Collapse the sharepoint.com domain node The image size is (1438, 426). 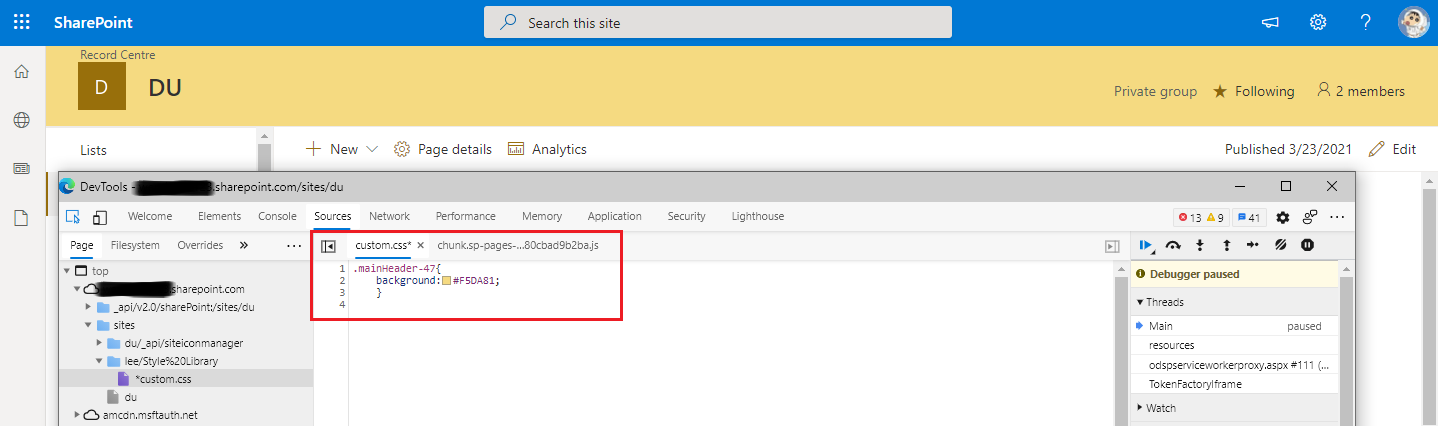pos(78,289)
